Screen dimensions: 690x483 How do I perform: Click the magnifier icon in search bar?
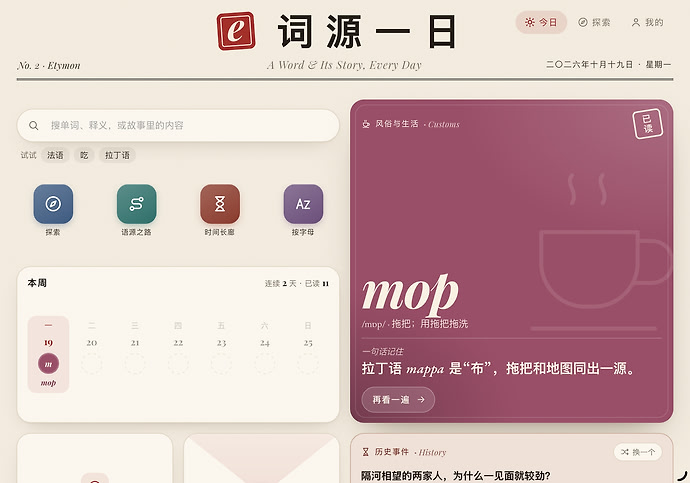[33, 125]
